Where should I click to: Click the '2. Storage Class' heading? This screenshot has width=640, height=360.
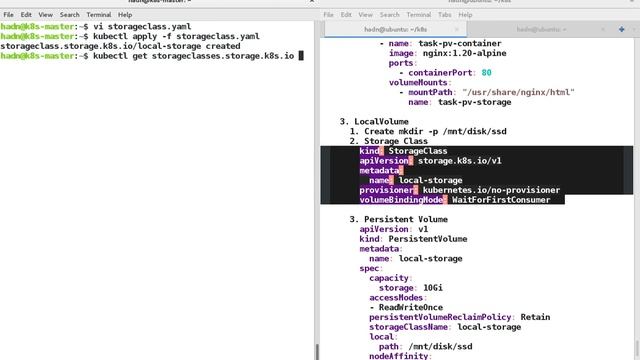click(389, 141)
